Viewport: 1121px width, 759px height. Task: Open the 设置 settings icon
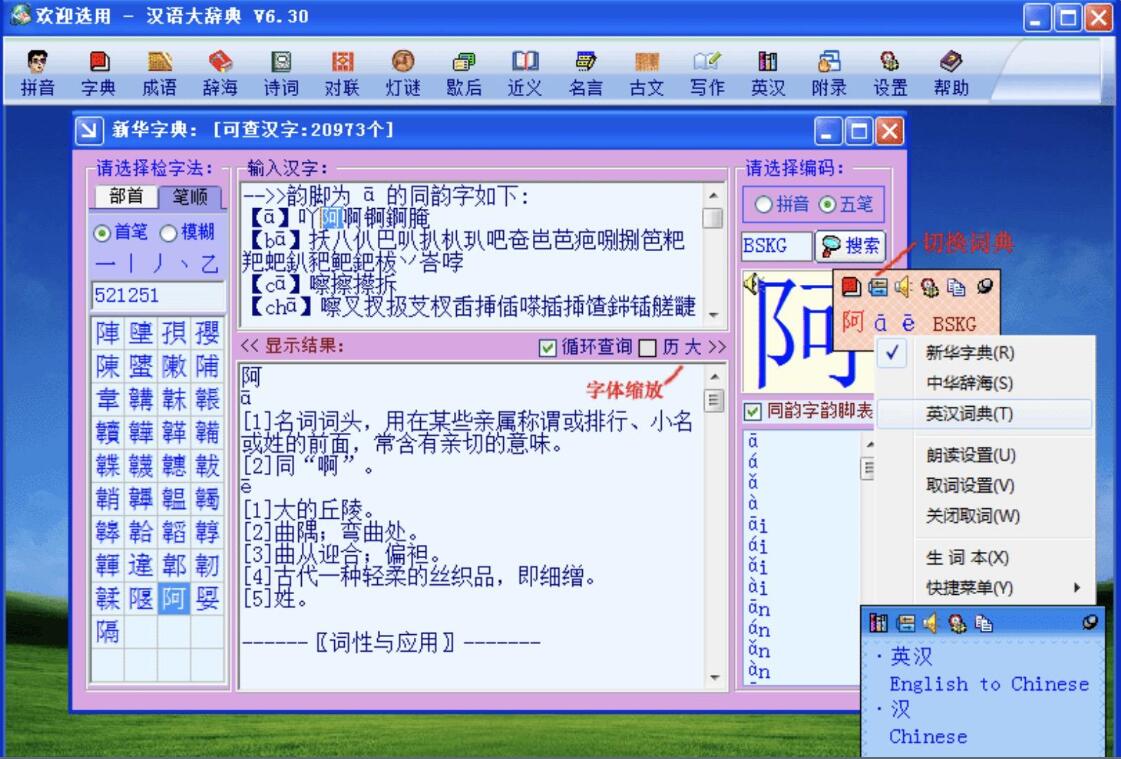(890, 75)
